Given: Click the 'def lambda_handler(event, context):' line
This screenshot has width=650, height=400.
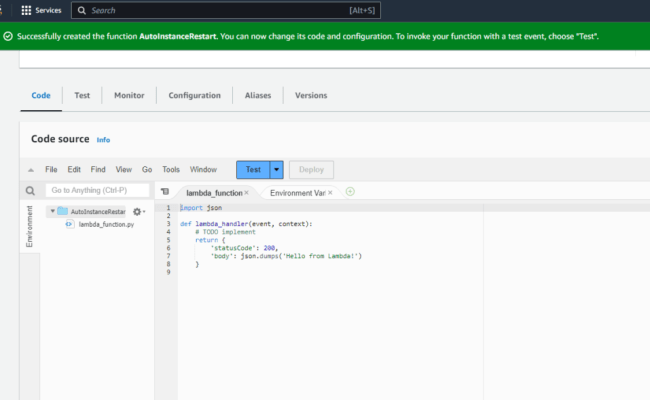Looking at the screenshot, I should [x=246, y=224].
